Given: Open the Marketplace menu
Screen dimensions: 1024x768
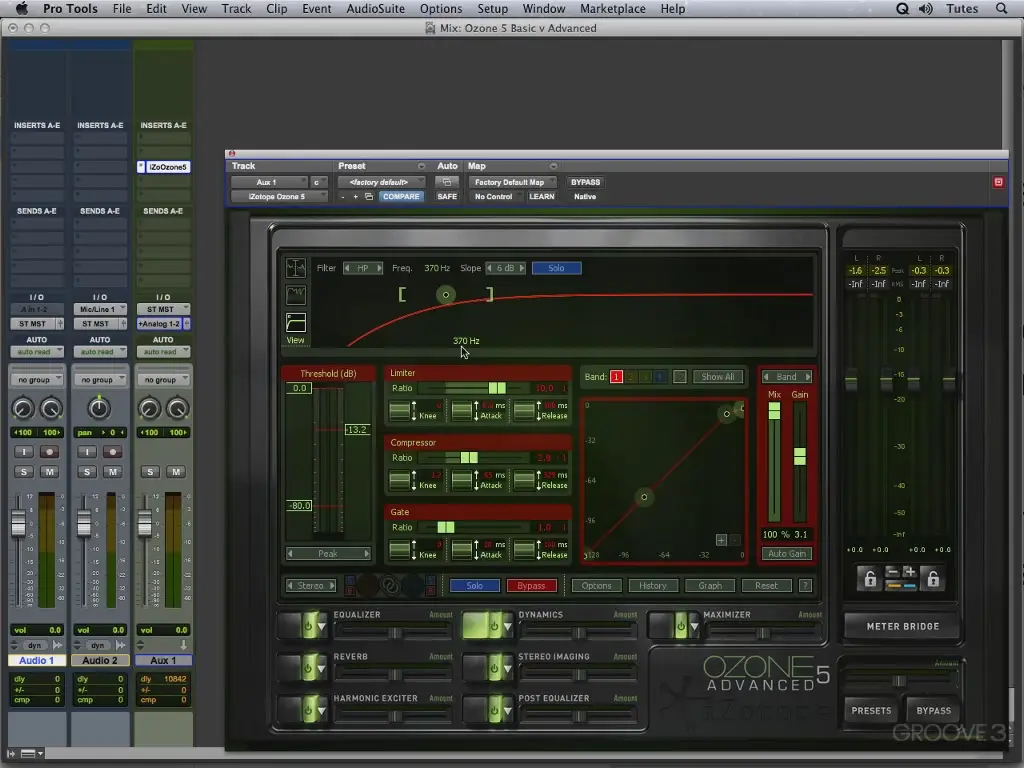Looking at the screenshot, I should pos(613,8).
